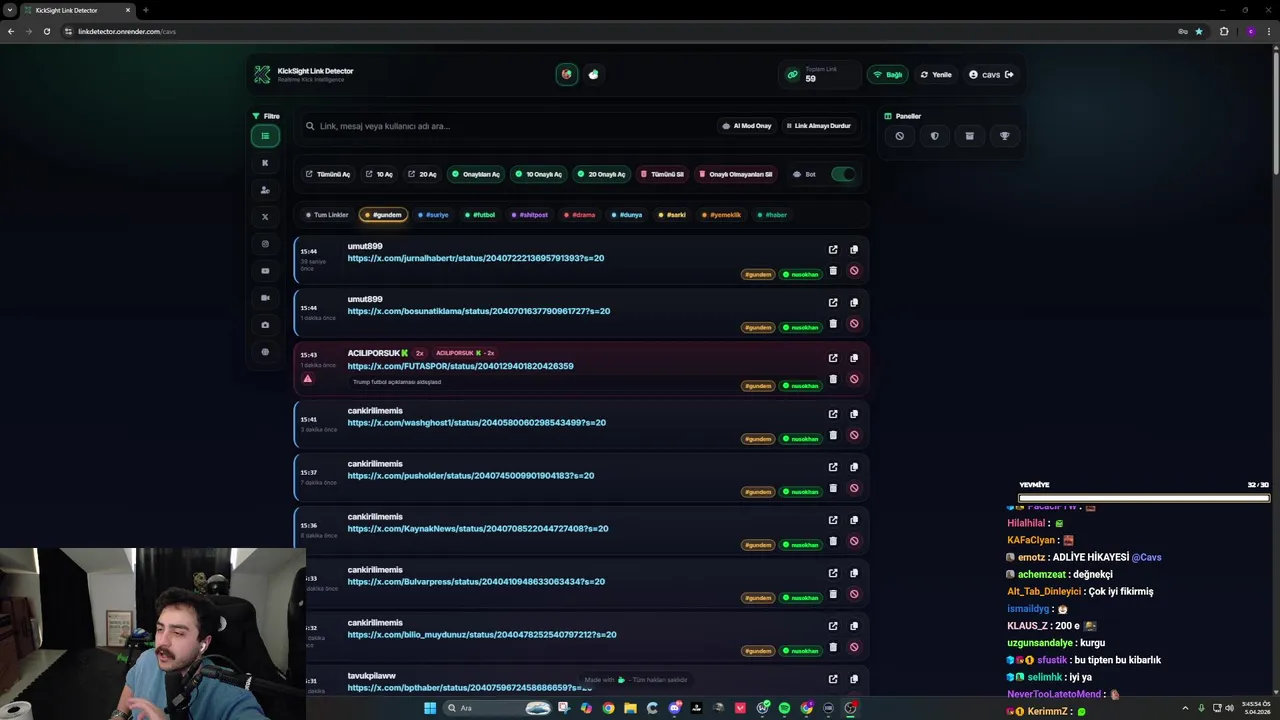
Task: Open the blocked panel icon under Paneller
Action: [x=899, y=136]
